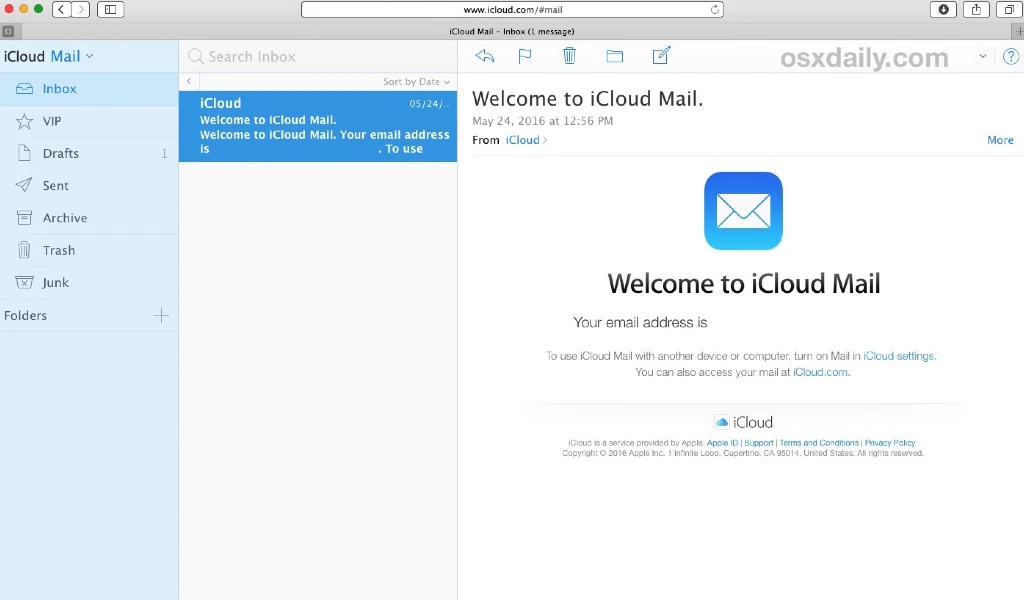This screenshot has width=1024, height=600.
Task: Click the VIP star icon
Action: click(x=24, y=121)
